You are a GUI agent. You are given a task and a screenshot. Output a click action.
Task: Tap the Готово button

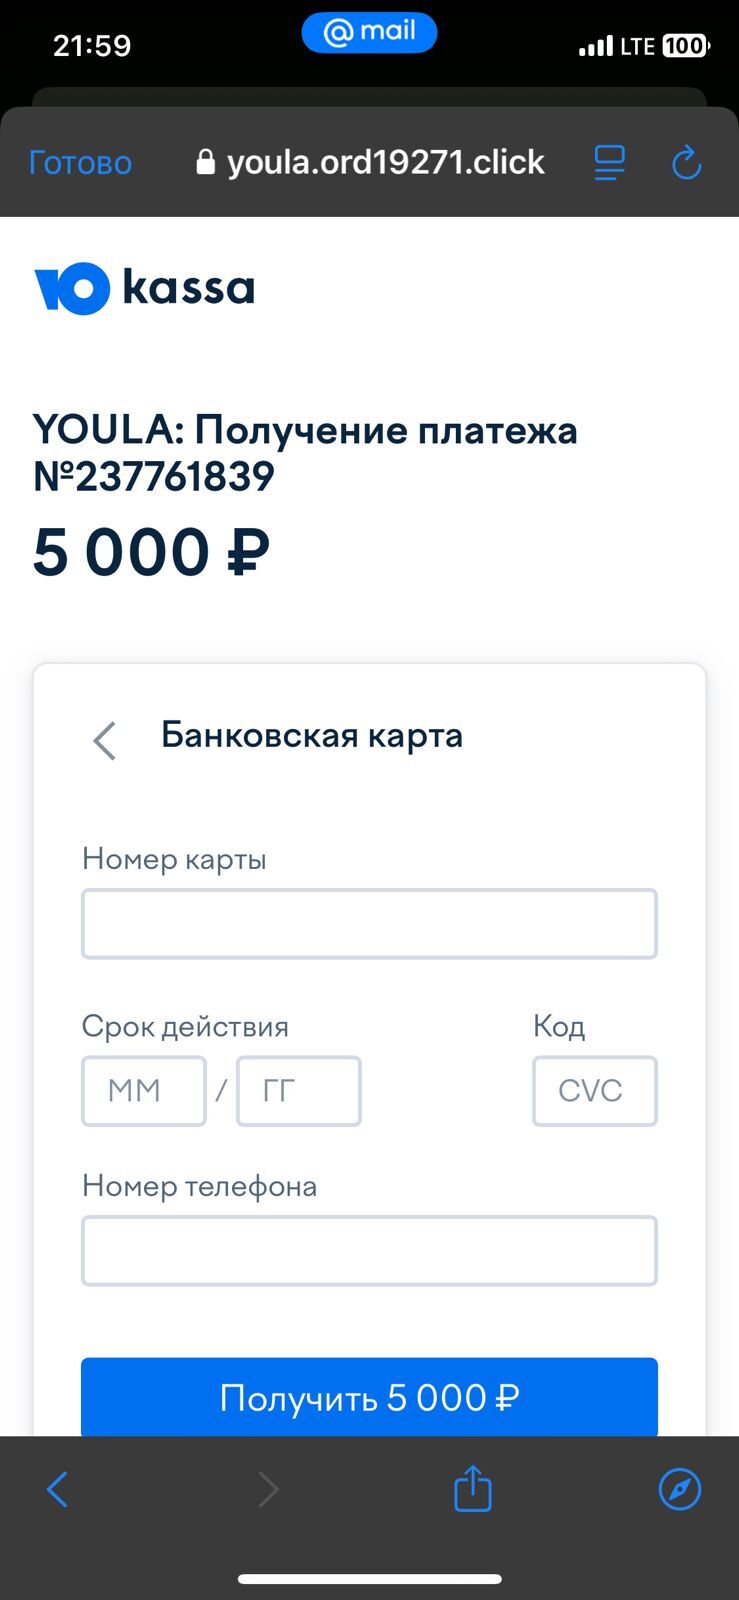(80, 162)
